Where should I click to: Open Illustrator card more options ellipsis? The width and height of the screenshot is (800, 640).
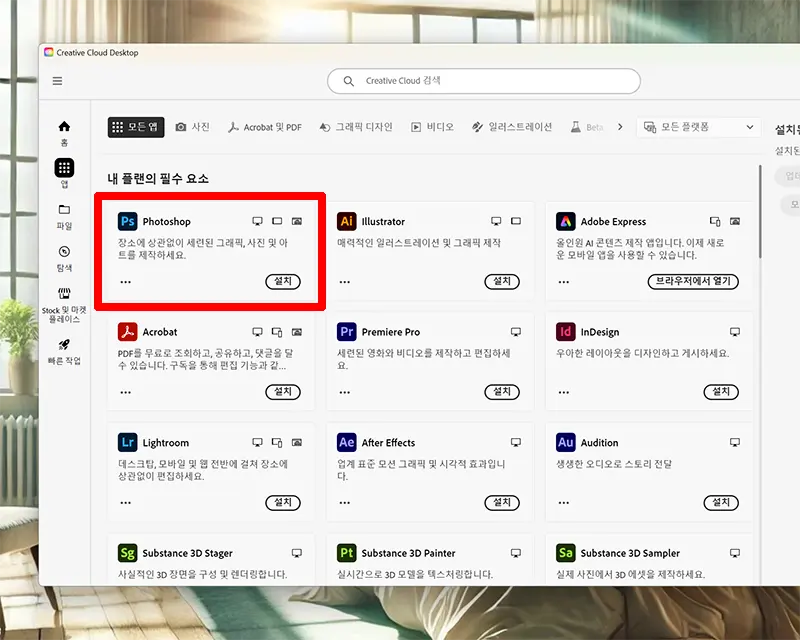[x=345, y=282]
